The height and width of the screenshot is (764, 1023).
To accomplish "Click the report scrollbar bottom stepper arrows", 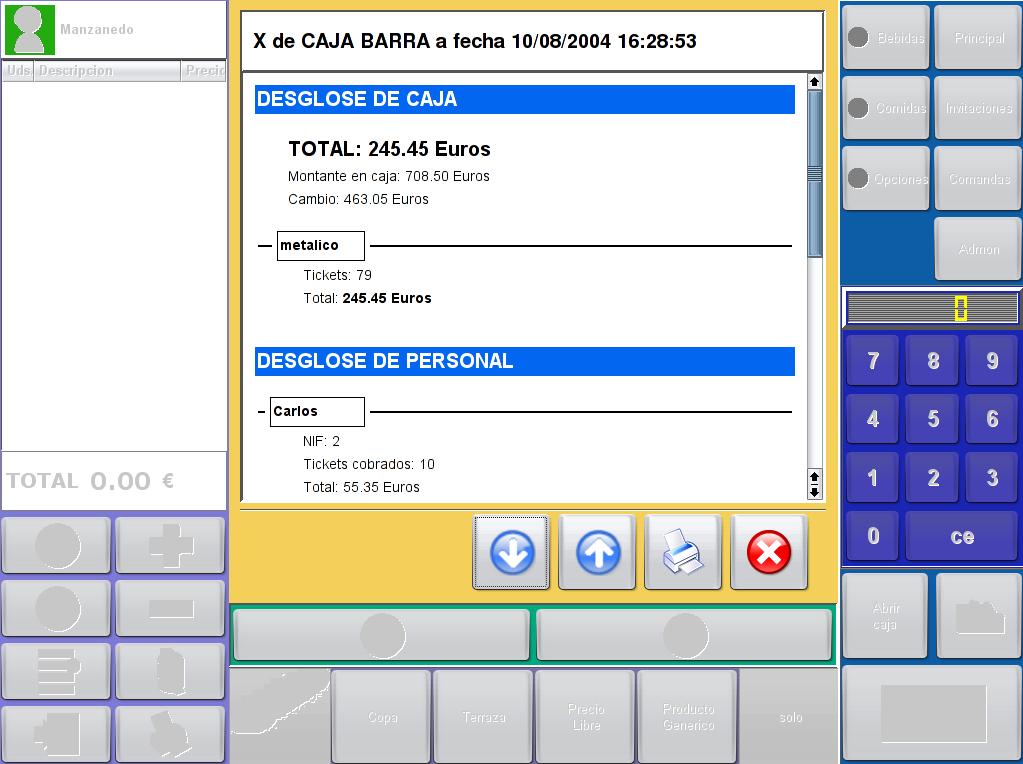I will point(814,484).
